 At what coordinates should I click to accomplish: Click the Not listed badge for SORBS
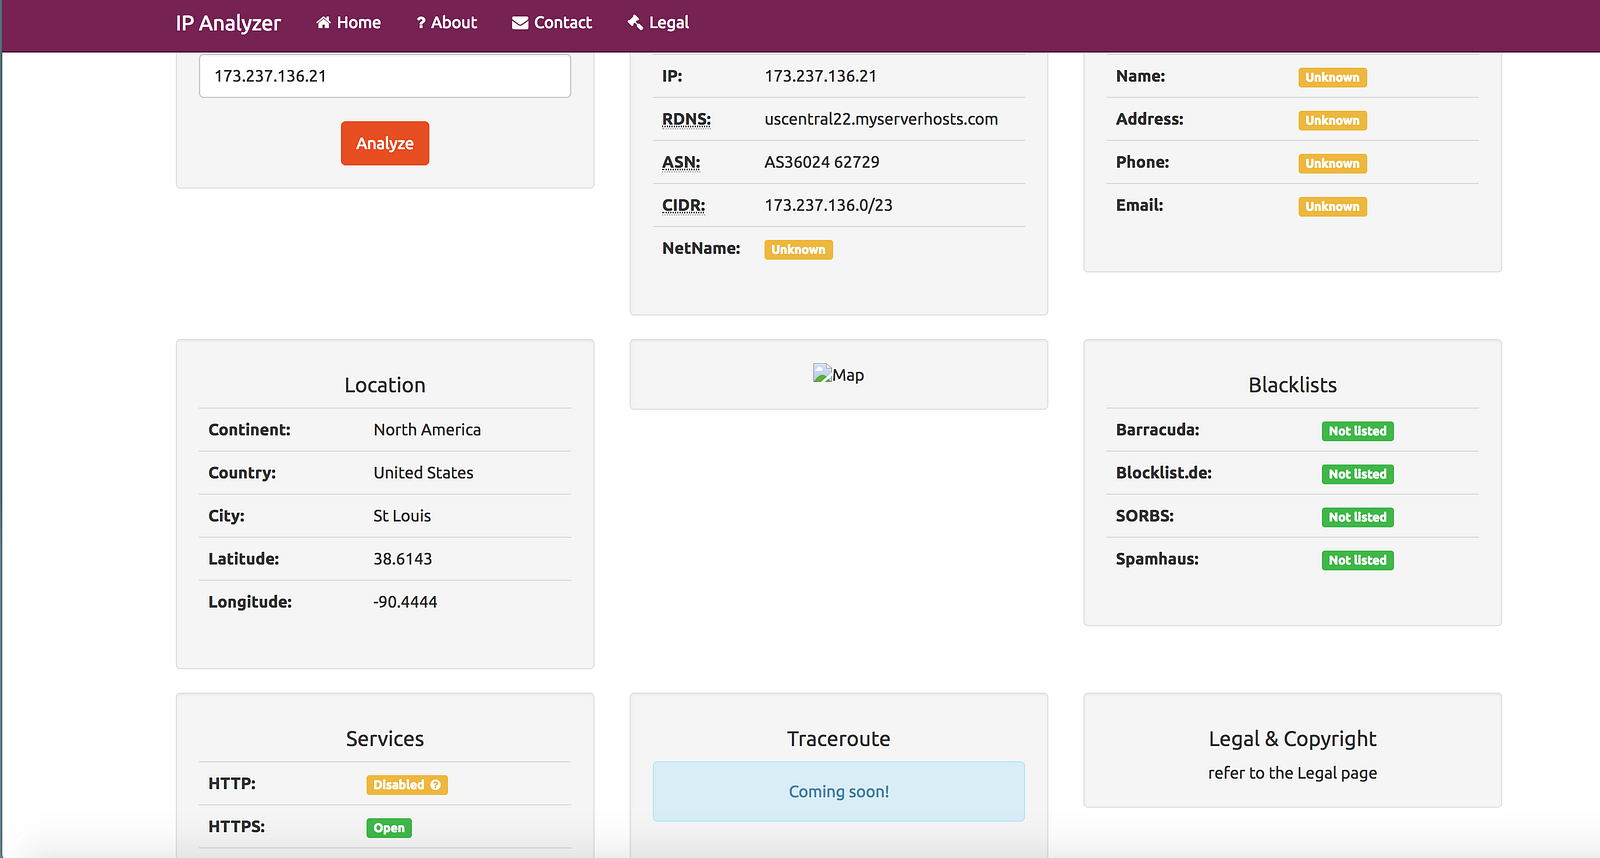[x=1358, y=518]
